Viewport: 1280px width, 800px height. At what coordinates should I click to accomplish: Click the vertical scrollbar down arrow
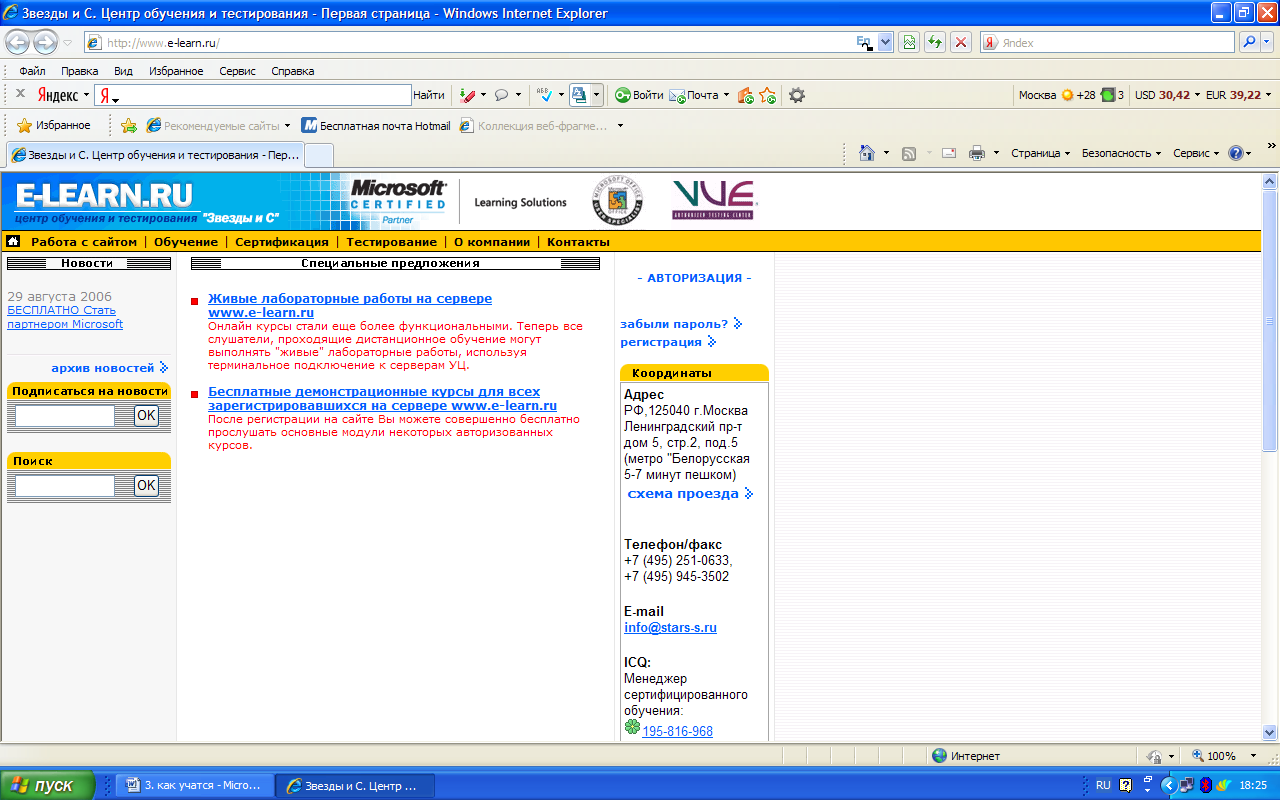pos(1270,732)
